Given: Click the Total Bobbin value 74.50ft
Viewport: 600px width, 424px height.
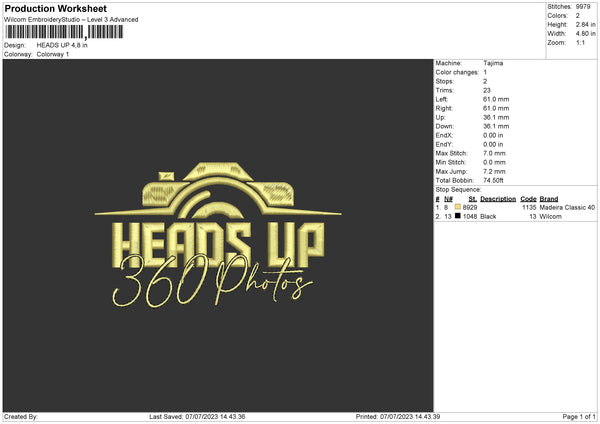Looking at the screenshot, I should 493,180.
